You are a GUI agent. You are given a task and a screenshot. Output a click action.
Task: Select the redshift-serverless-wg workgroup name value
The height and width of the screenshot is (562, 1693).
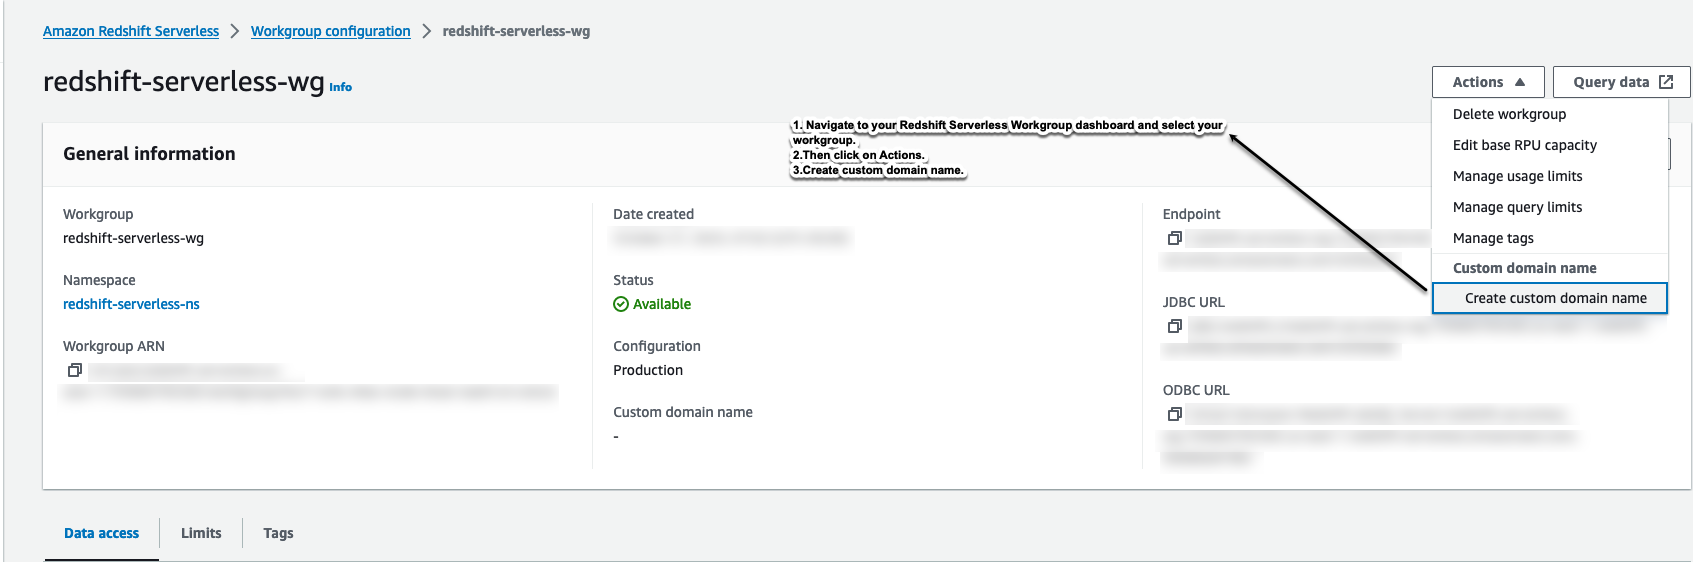(133, 238)
